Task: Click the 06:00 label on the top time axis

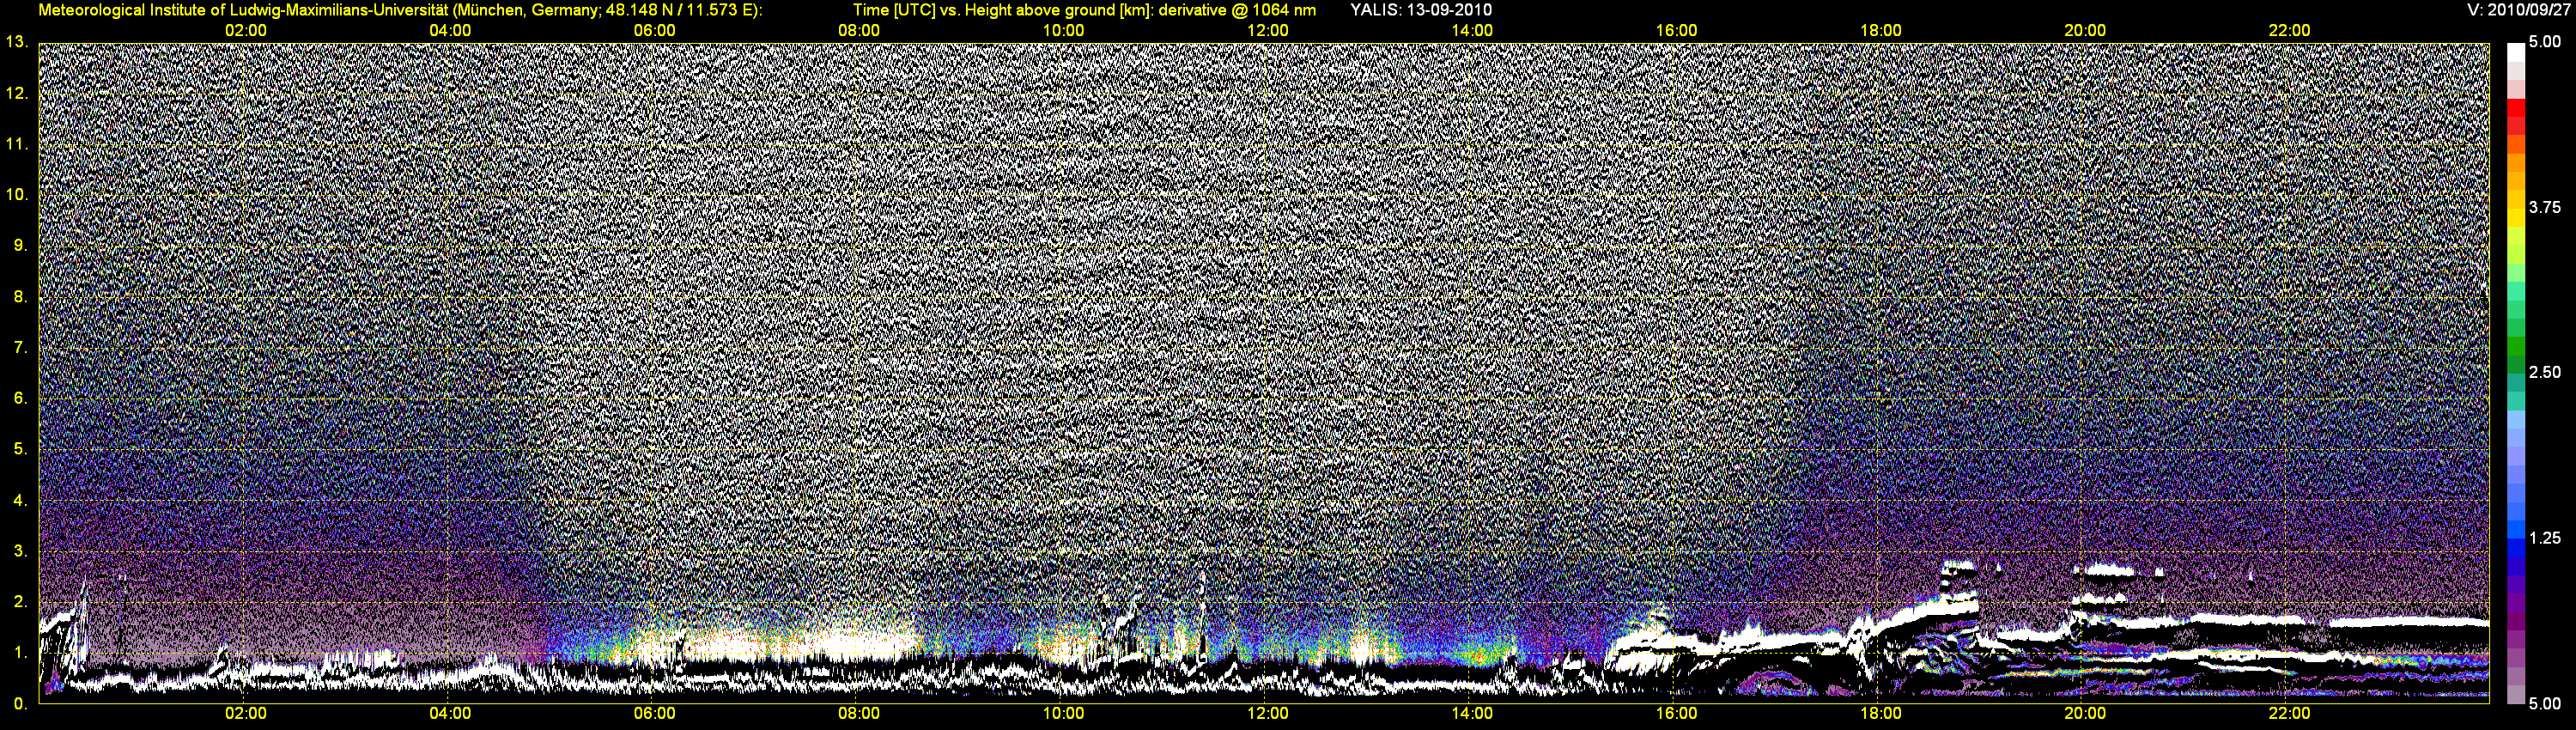Action: (654, 31)
